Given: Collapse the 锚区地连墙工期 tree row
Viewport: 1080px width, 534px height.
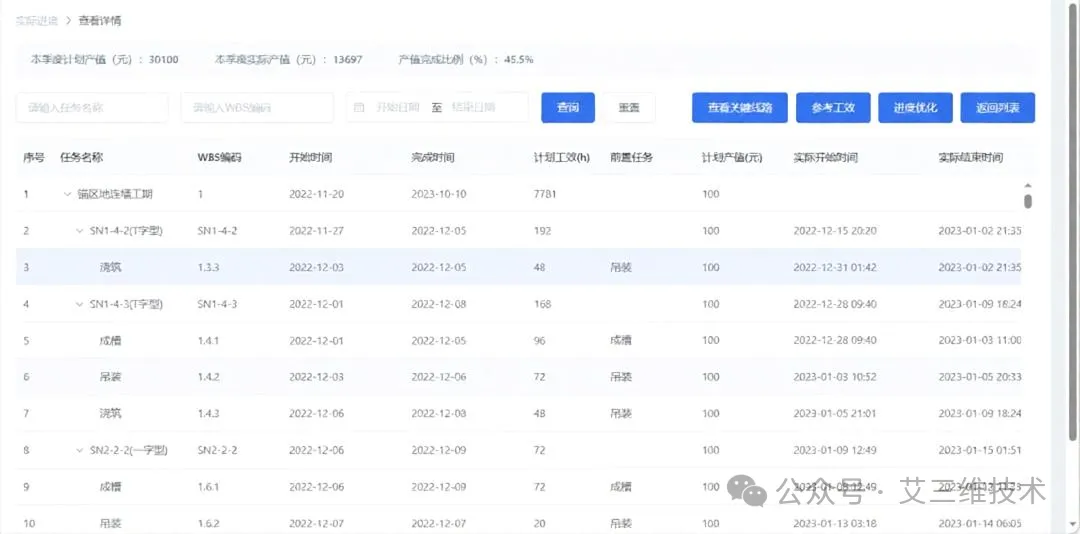Looking at the screenshot, I should [x=68, y=194].
